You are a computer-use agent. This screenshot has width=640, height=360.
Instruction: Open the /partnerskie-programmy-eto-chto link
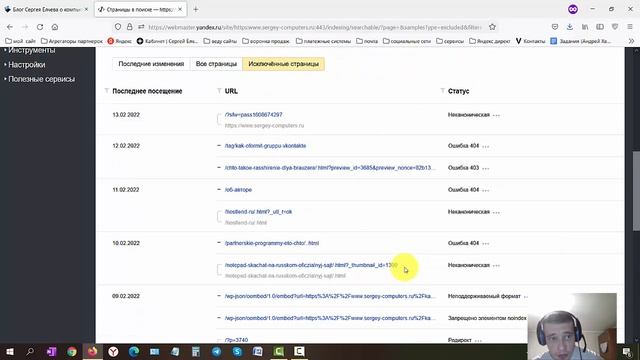pos(272,243)
